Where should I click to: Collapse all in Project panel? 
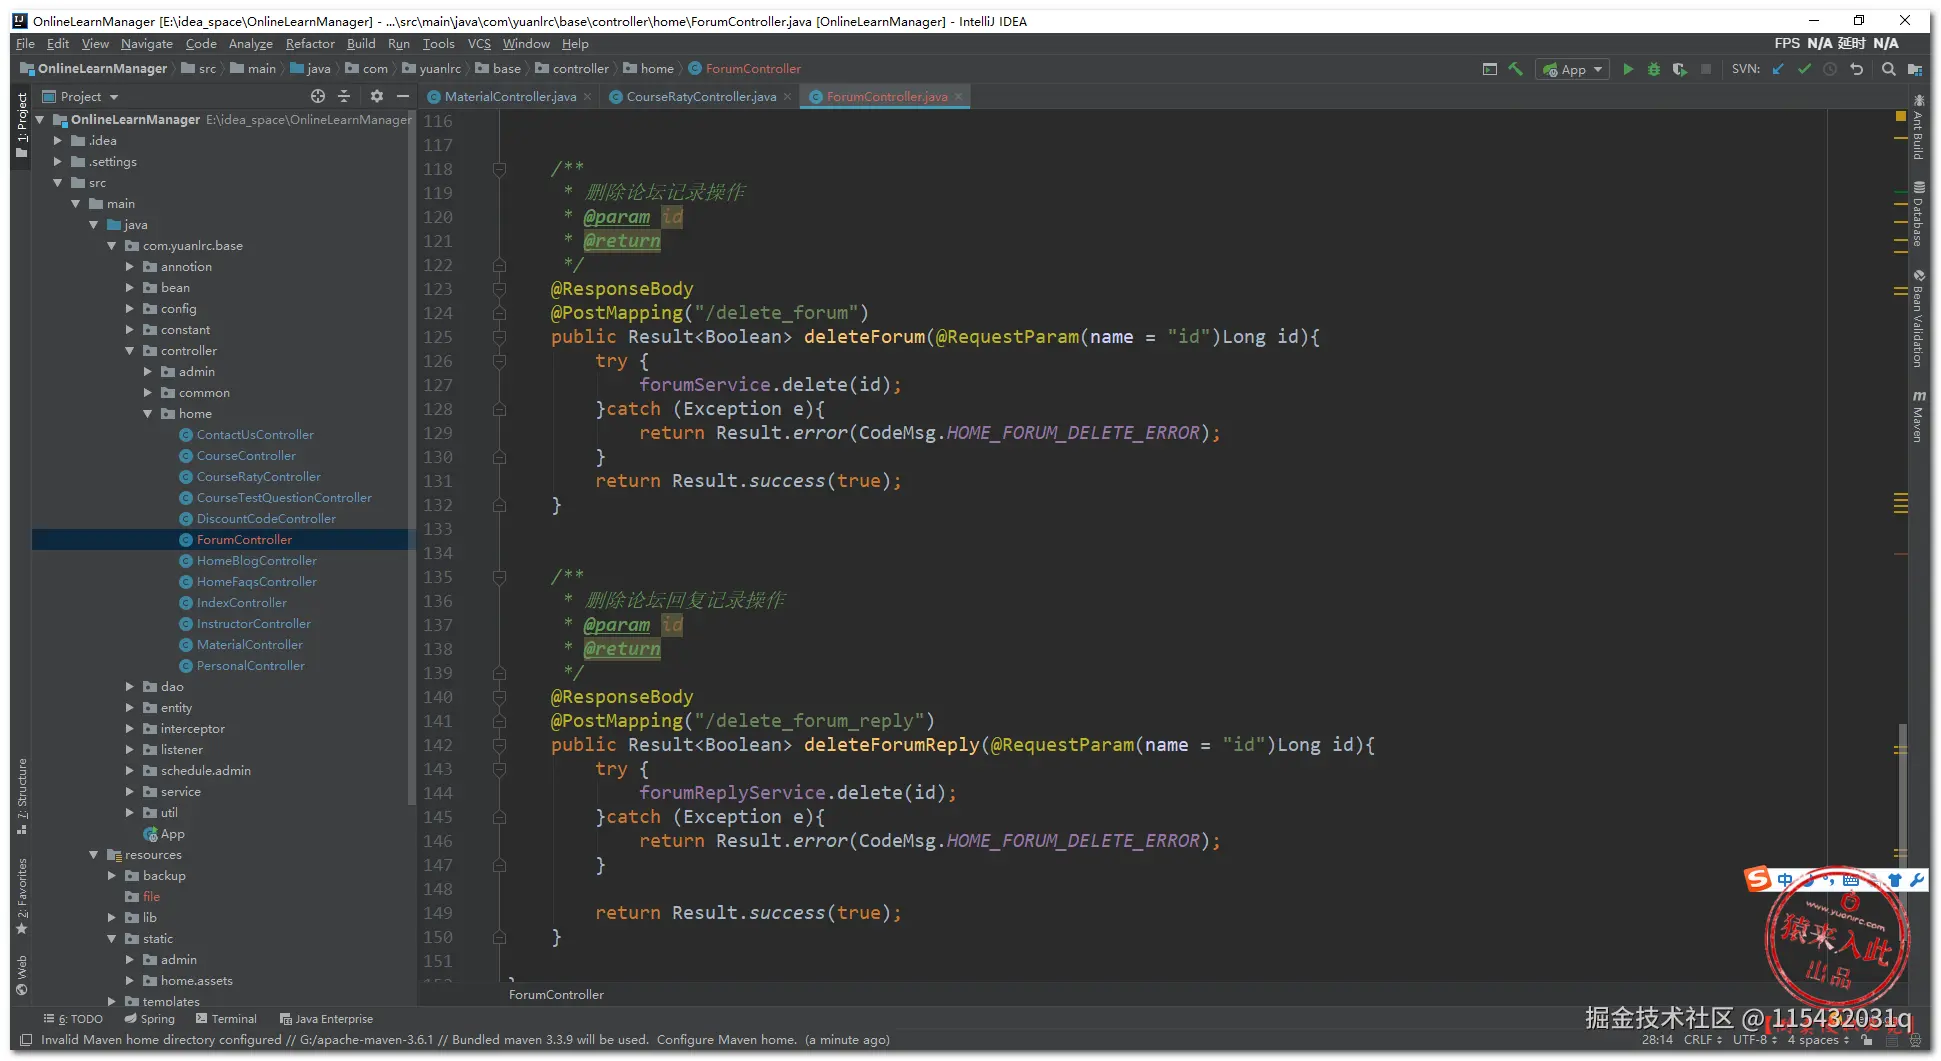pyautogui.click(x=344, y=96)
